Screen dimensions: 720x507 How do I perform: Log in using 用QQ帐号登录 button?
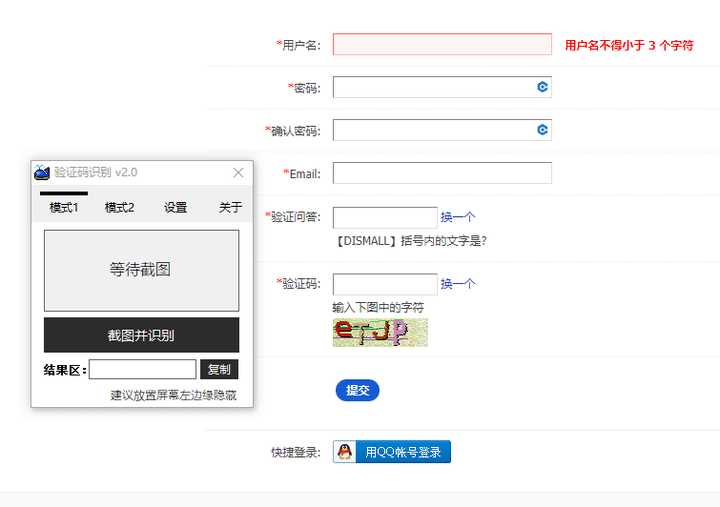pos(392,452)
